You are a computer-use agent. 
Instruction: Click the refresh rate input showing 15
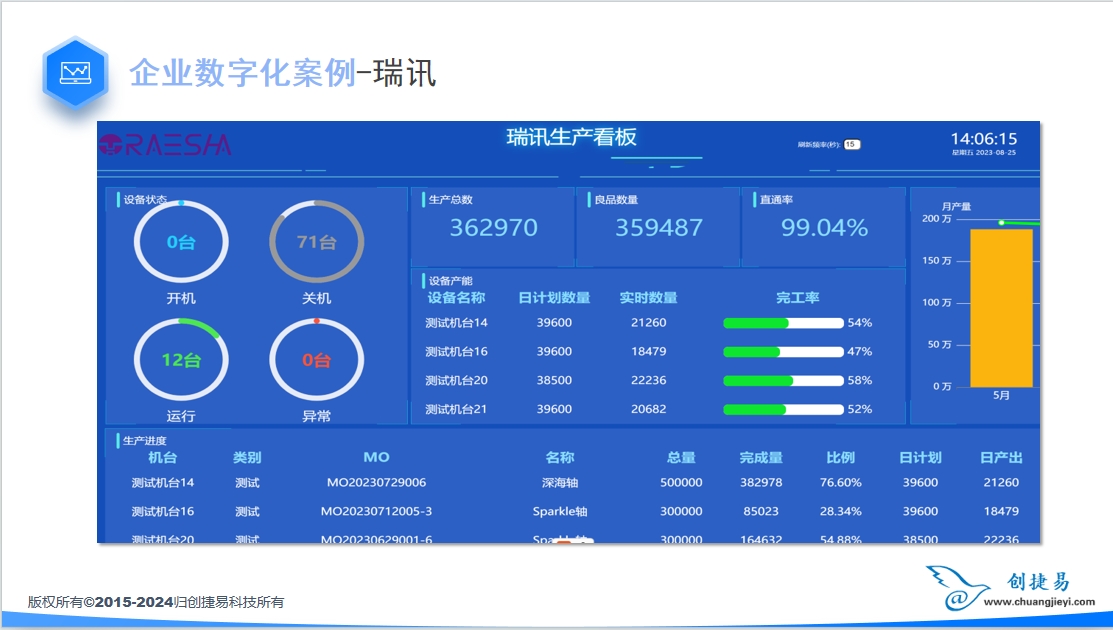(851, 144)
